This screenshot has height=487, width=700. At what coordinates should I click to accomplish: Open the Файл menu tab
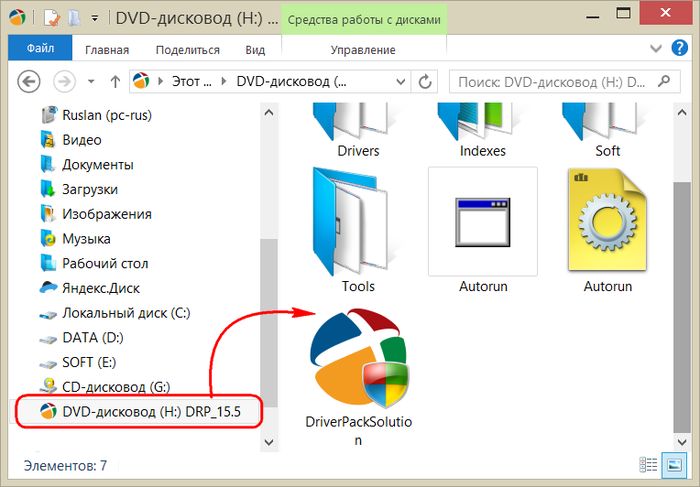coord(41,48)
